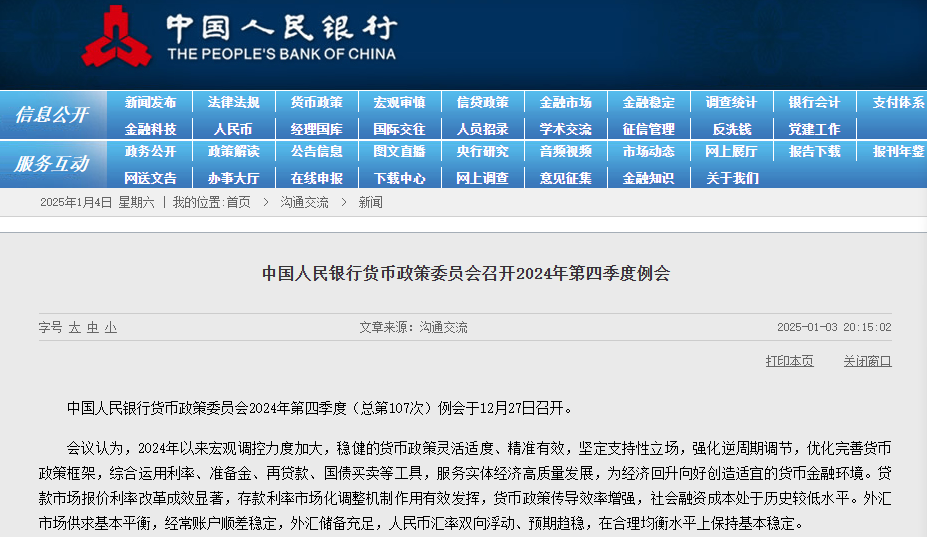Click the 打印本页 link
The height and width of the screenshot is (537, 927).
(x=789, y=361)
